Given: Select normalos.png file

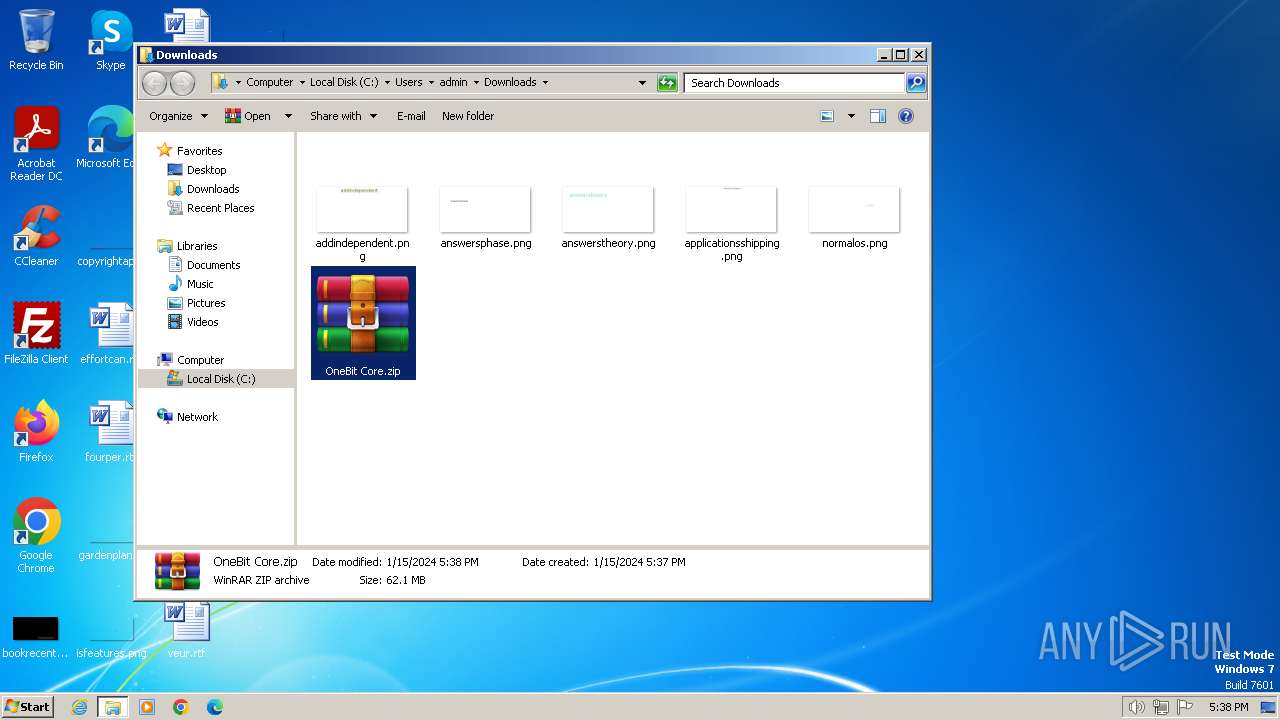Looking at the screenshot, I should click(x=854, y=219).
